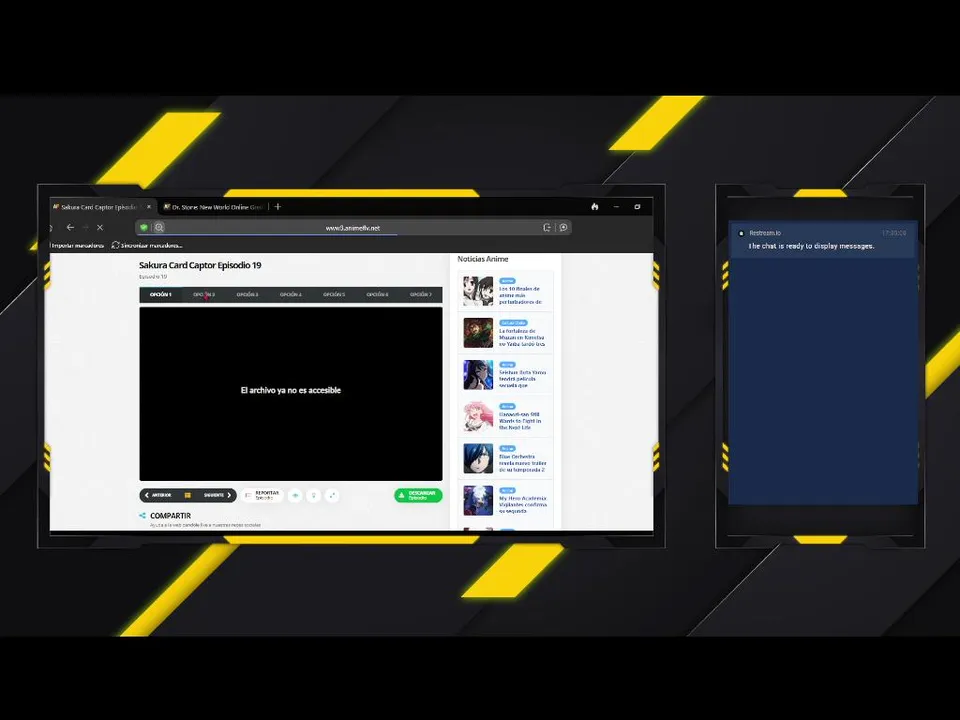Click the 'Noticias Anime' sidebar heading
960x720 pixels.
482,259
